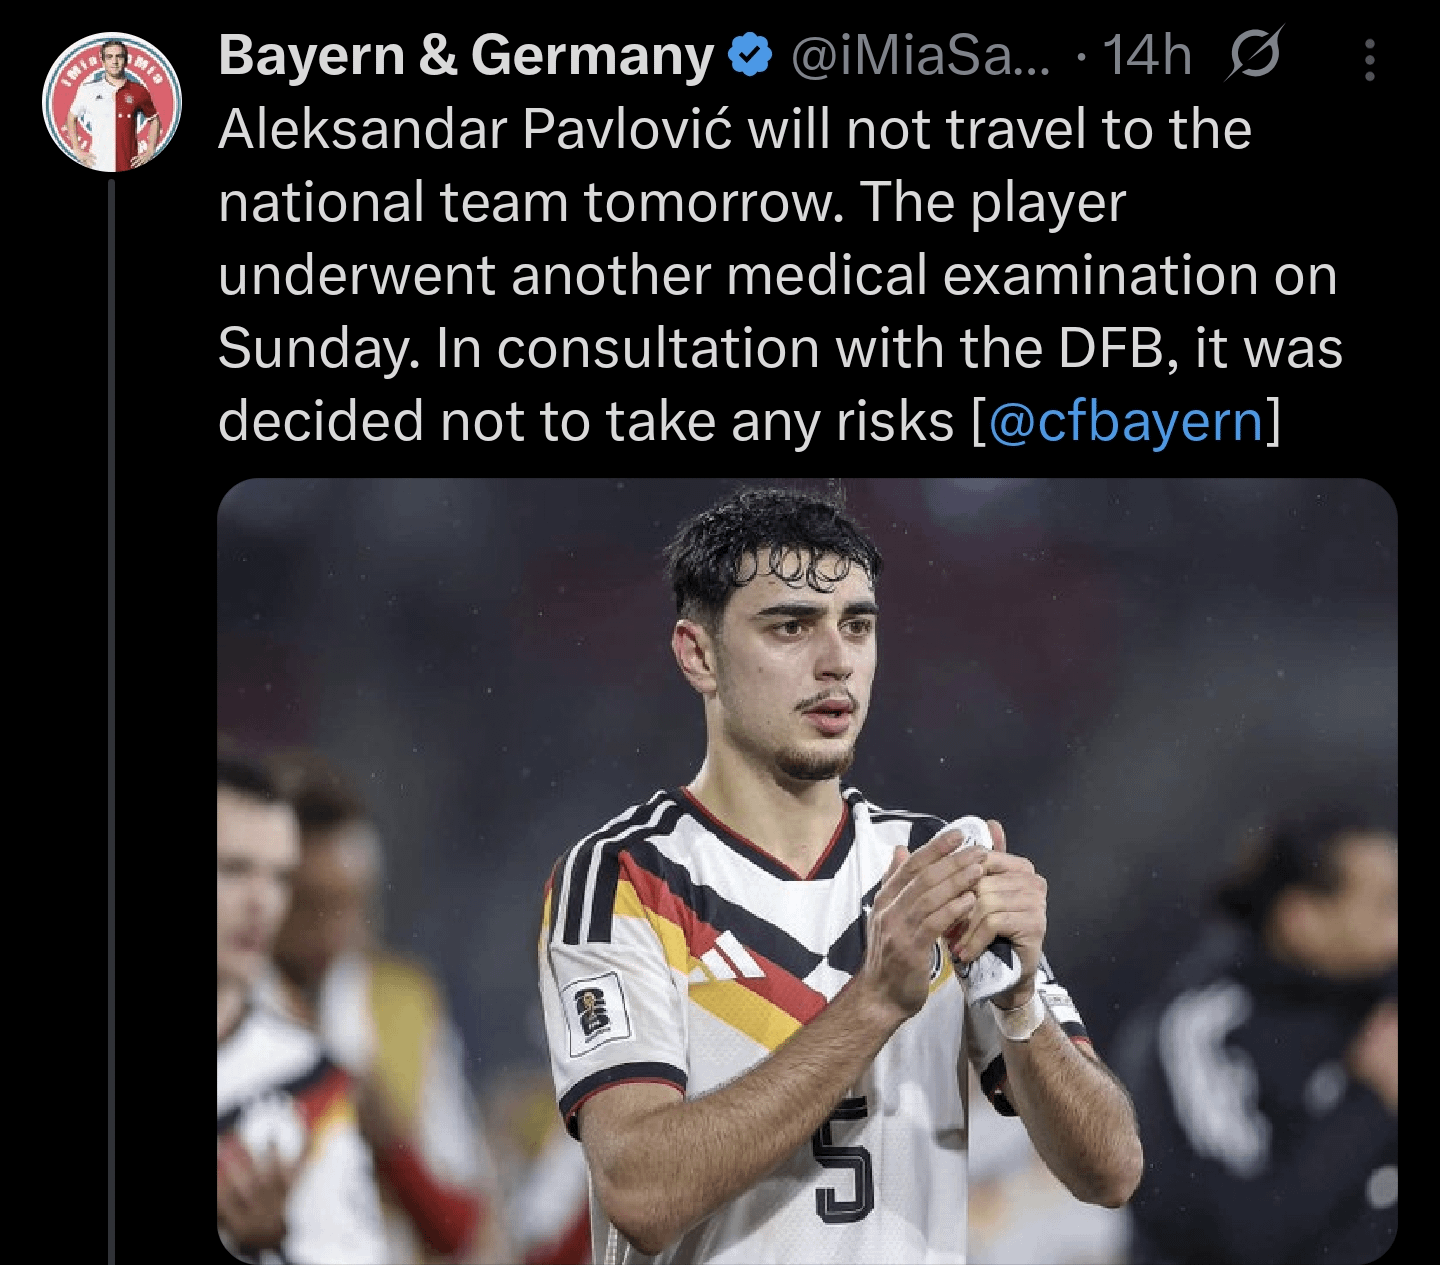Follow the @cfbayern mention link

[1126, 421]
